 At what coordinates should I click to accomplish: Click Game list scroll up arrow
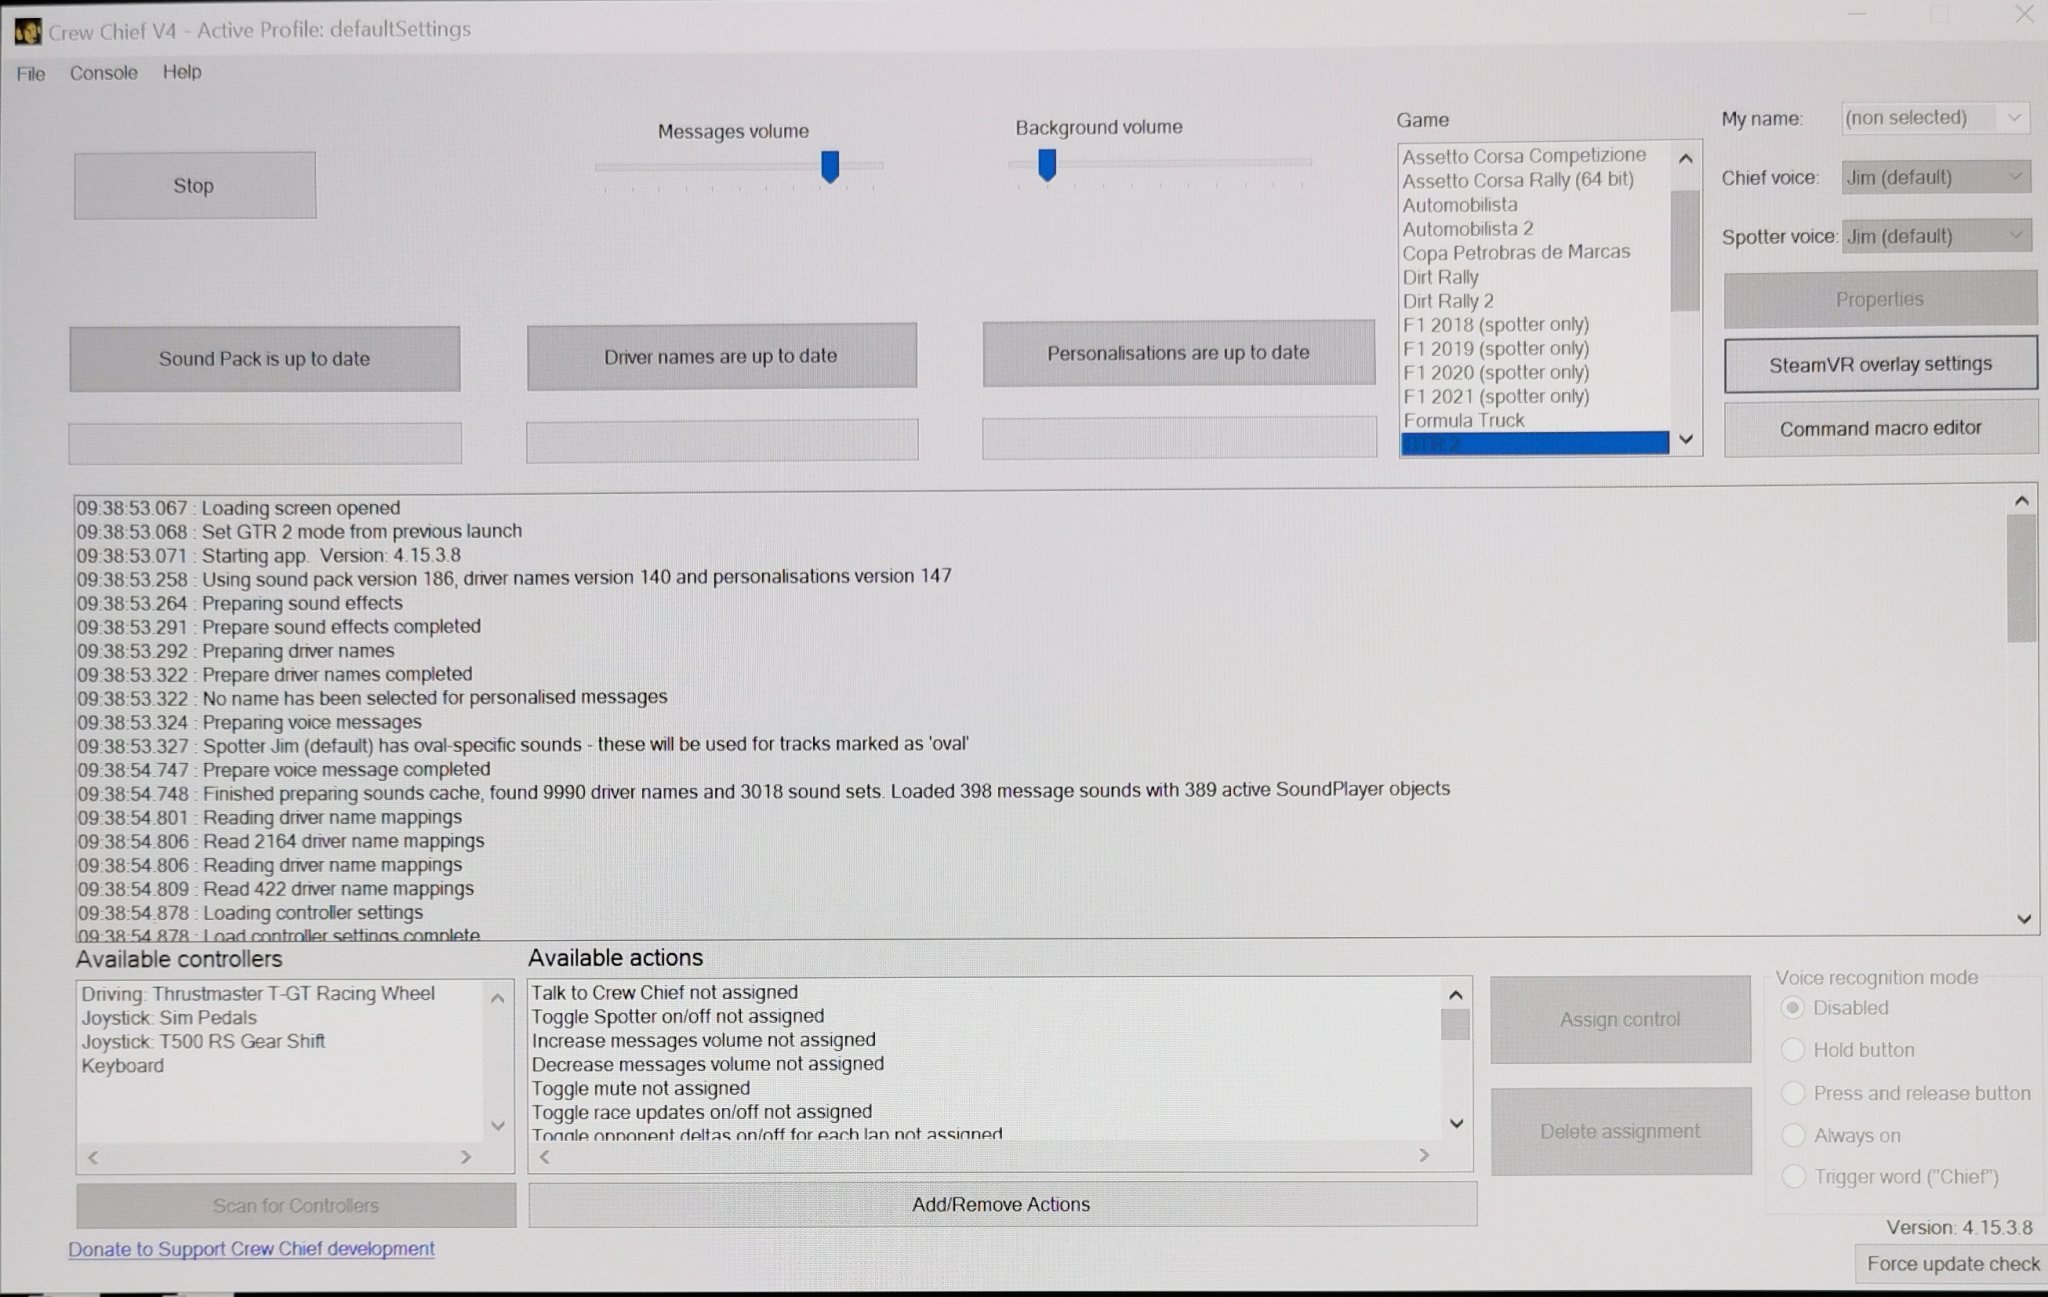coord(1685,159)
